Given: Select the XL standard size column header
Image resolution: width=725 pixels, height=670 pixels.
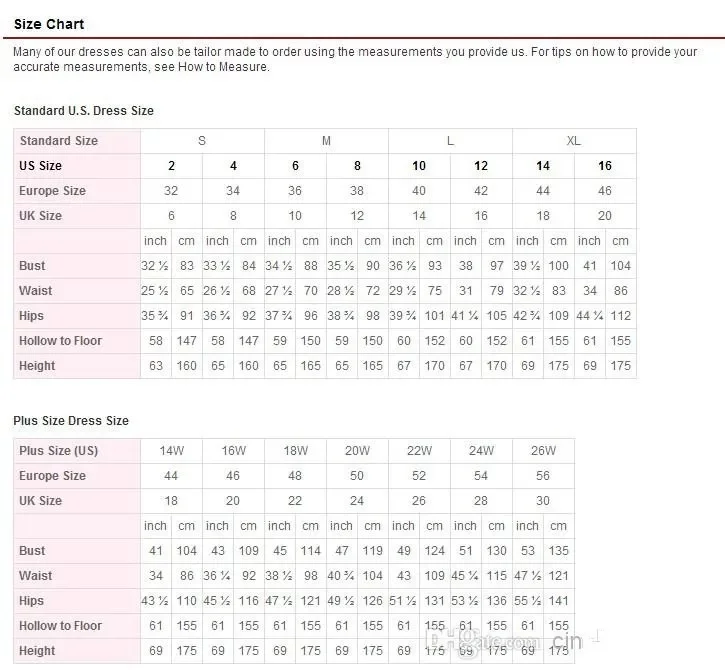Looking at the screenshot, I should [574, 141].
